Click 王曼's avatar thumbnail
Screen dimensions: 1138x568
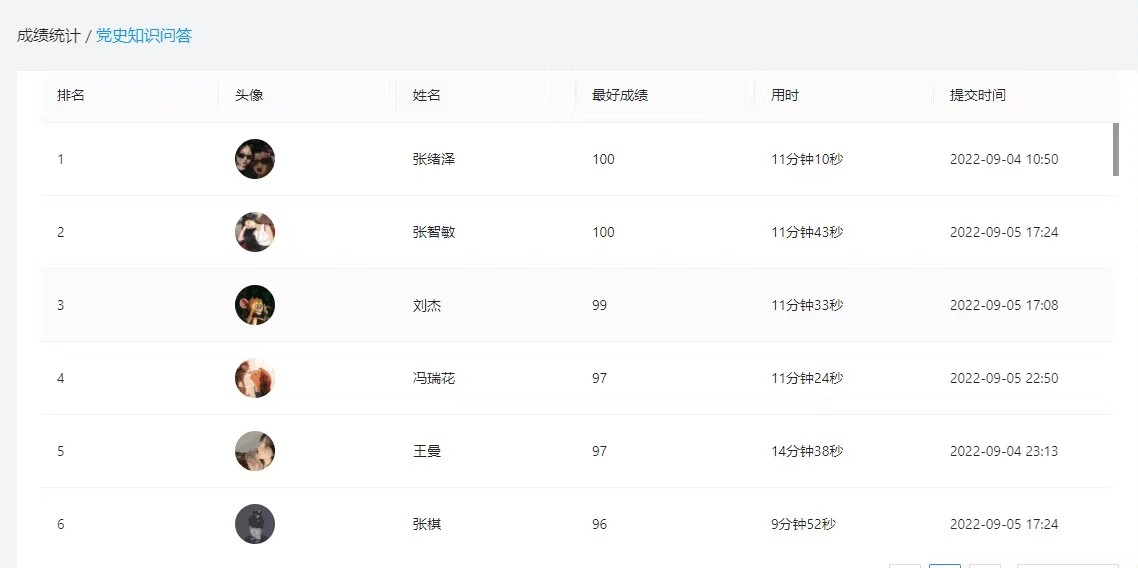click(x=255, y=451)
